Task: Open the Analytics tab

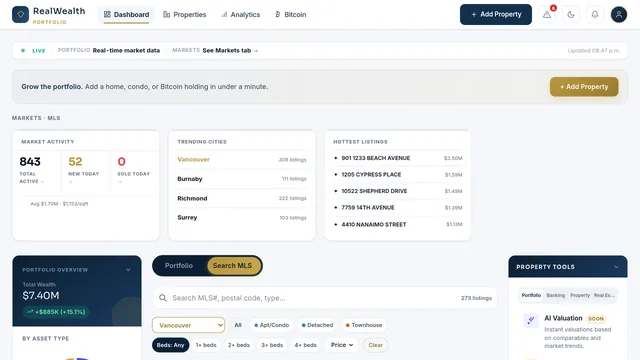Action: click(x=240, y=15)
